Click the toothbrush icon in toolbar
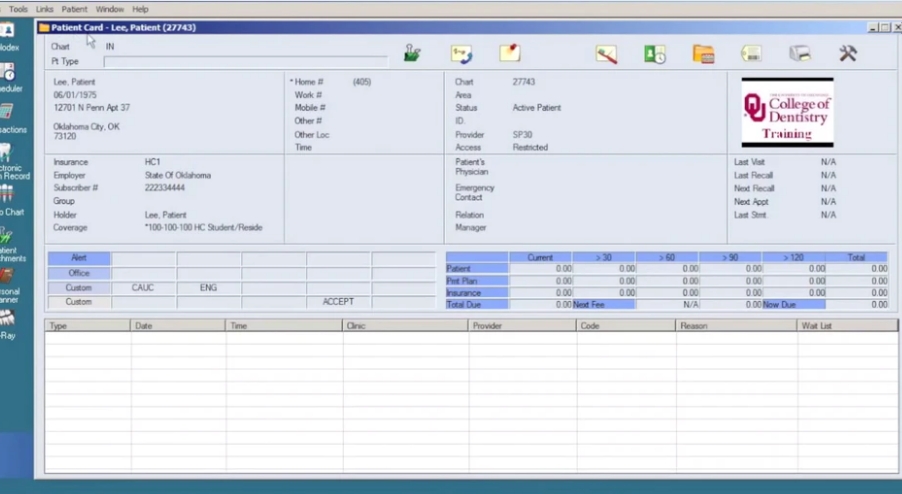The height and width of the screenshot is (494, 902). click(x=606, y=55)
